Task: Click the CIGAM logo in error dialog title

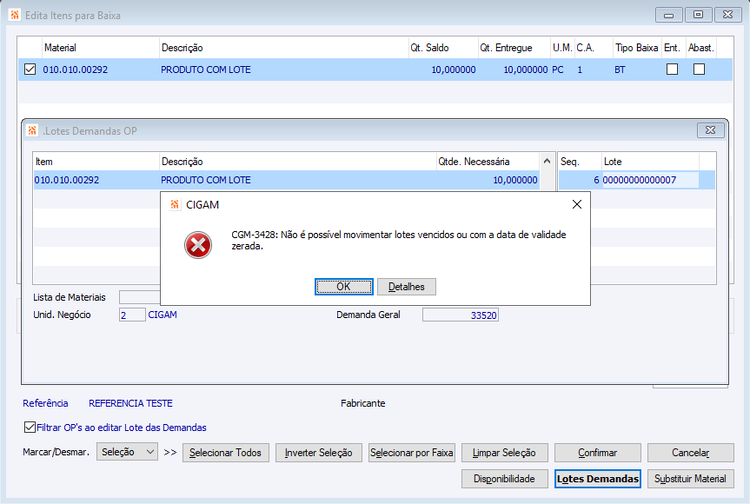Action: (x=175, y=205)
